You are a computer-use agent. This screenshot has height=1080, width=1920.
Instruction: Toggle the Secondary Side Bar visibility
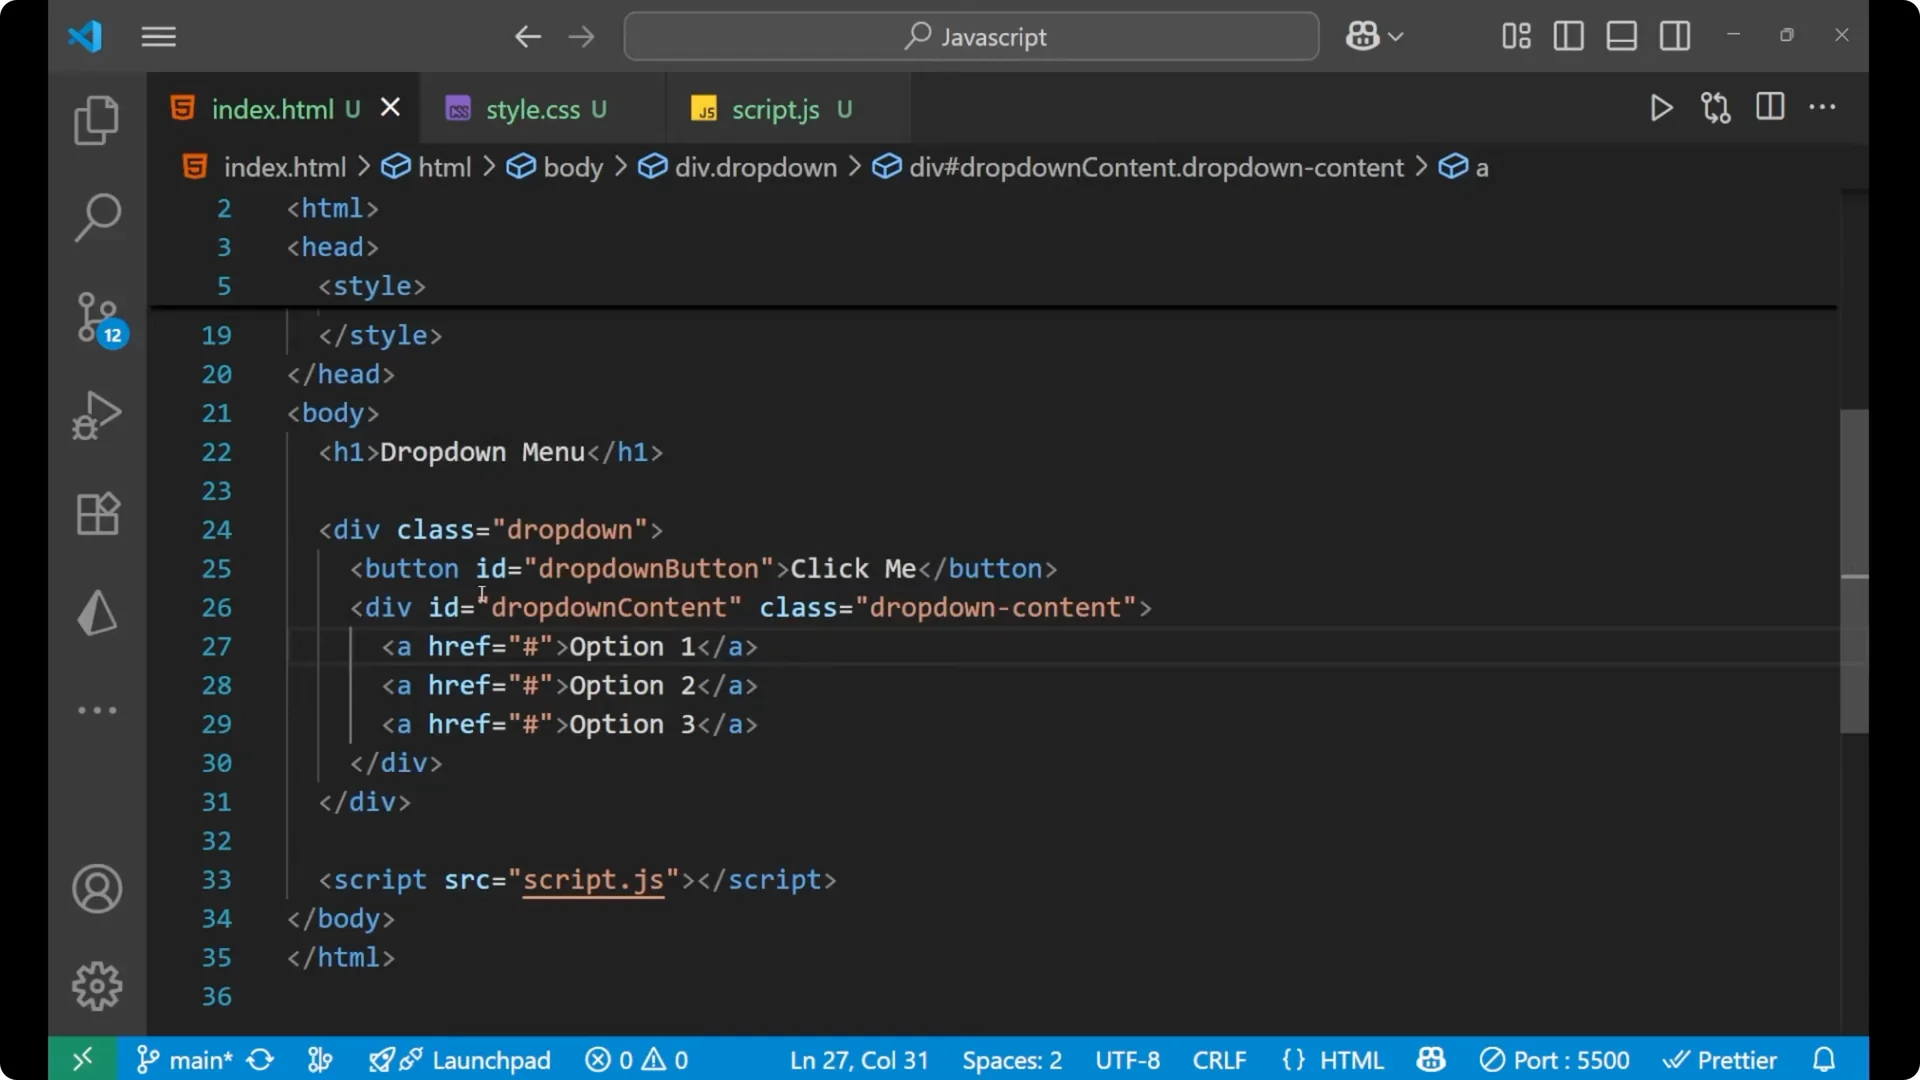click(1675, 36)
